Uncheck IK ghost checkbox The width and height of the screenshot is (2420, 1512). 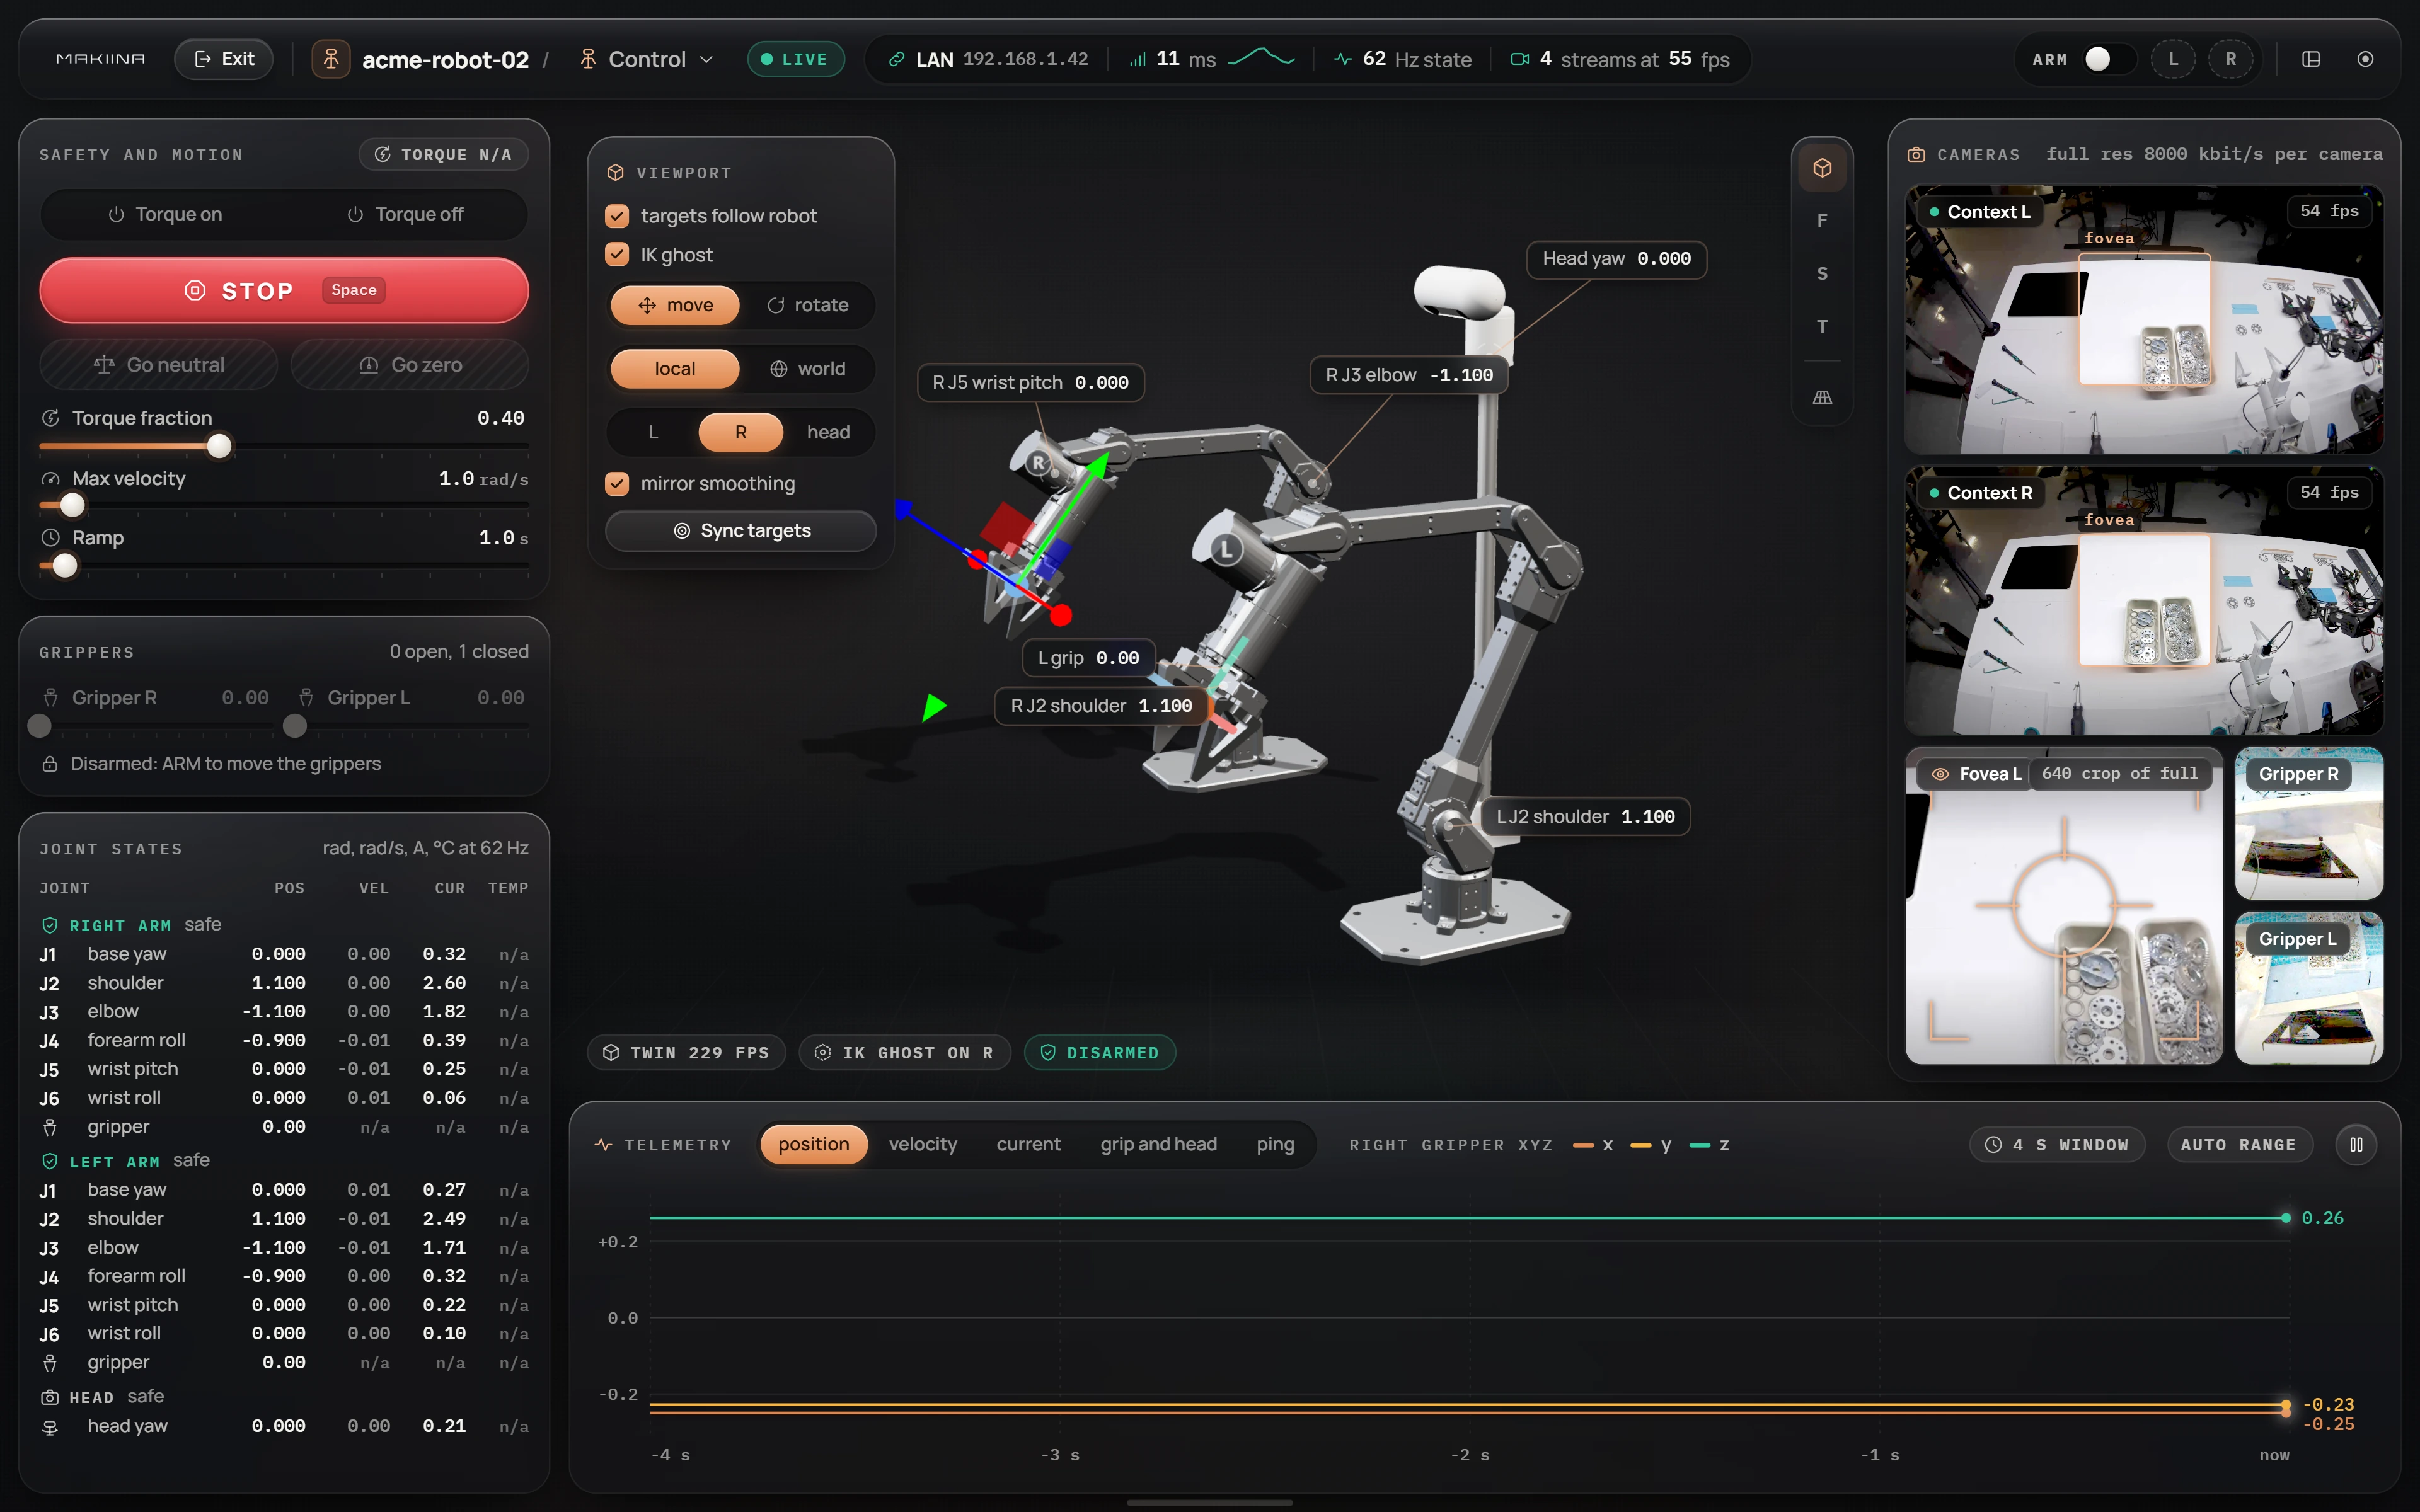(x=617, y=255)
